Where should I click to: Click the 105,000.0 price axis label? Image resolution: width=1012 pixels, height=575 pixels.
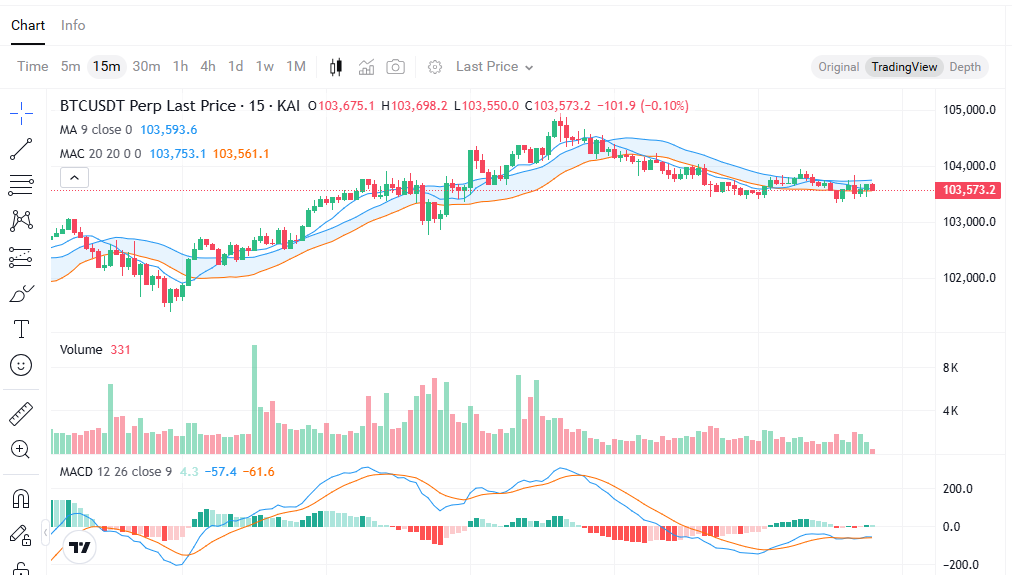tap(969, 110)
